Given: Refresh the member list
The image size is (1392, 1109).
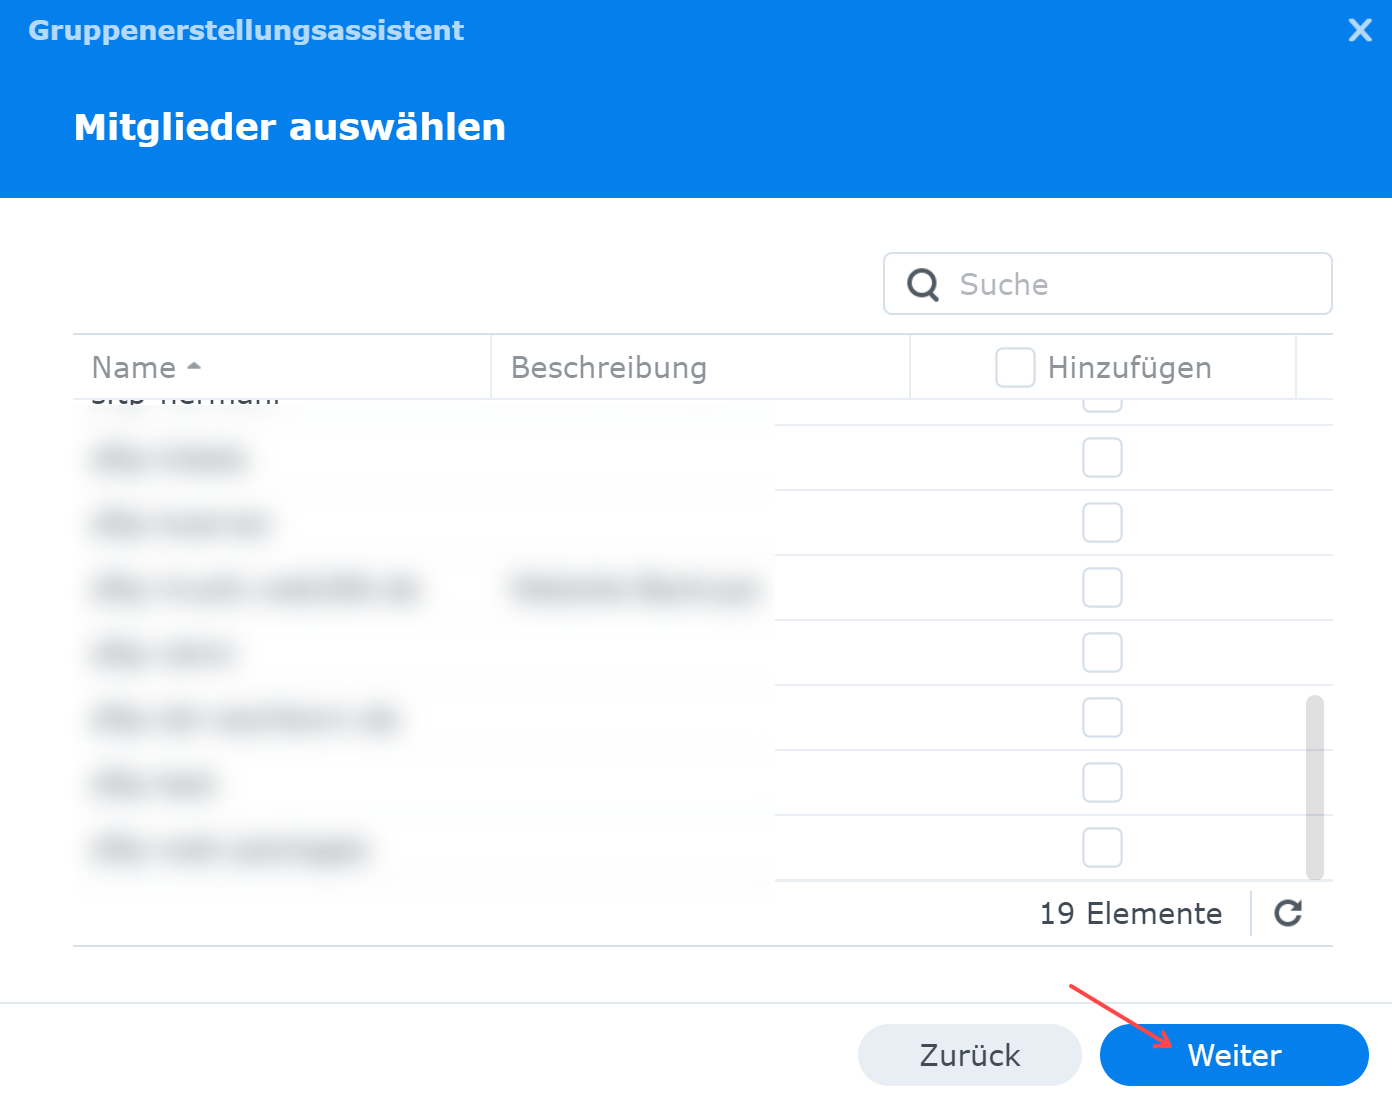Looking at the screenshot, I should [1288, 913].
